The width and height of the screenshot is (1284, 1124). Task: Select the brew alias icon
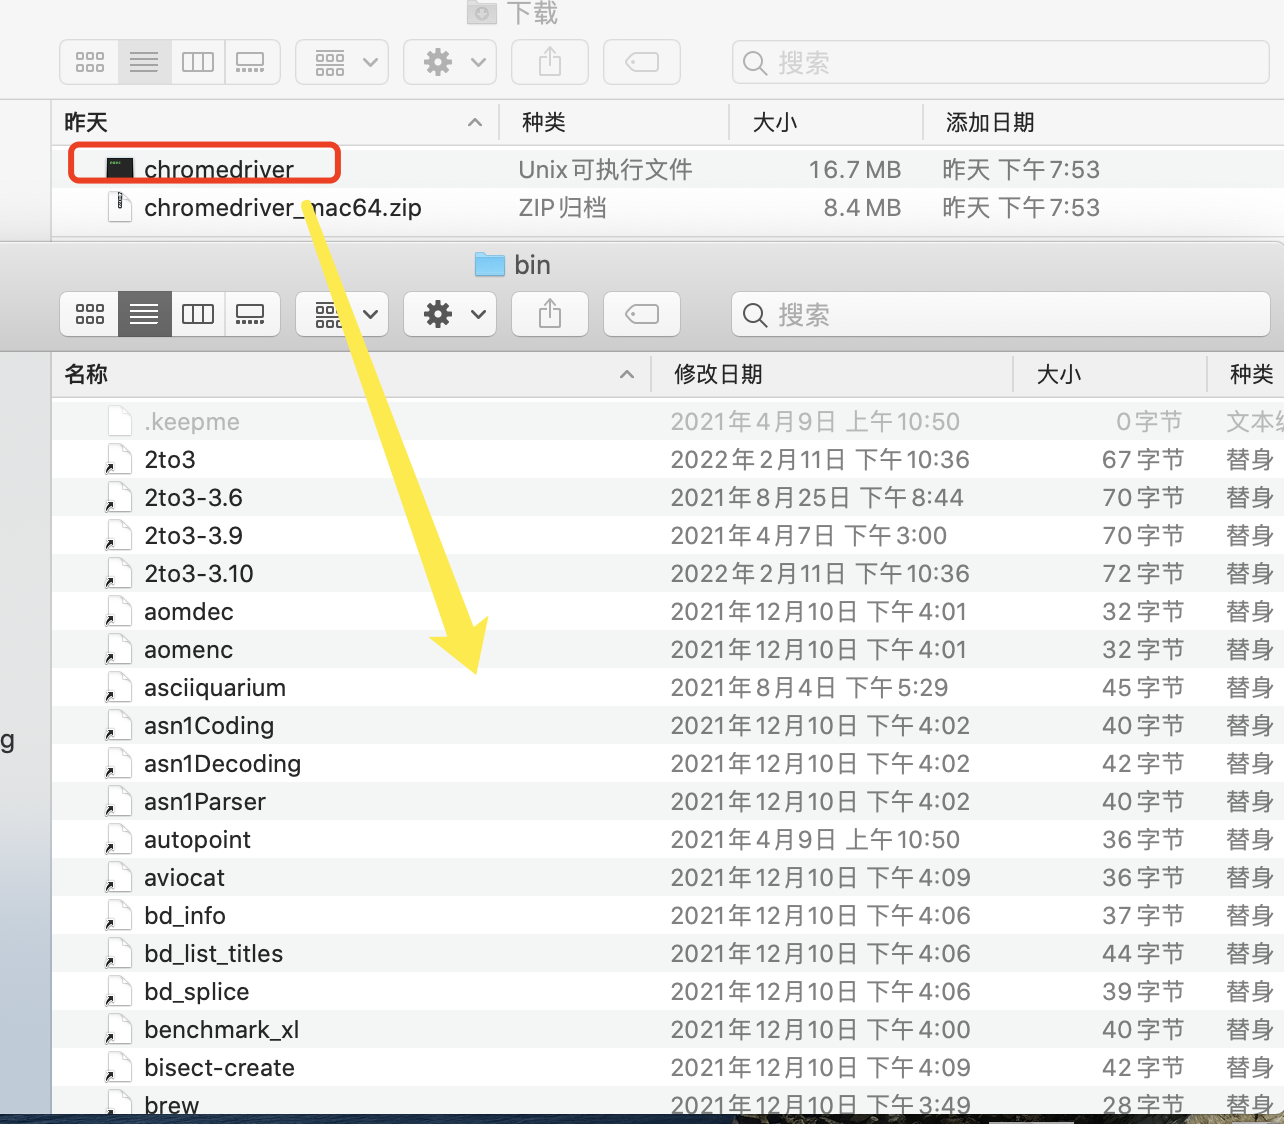pos(119,1102)
